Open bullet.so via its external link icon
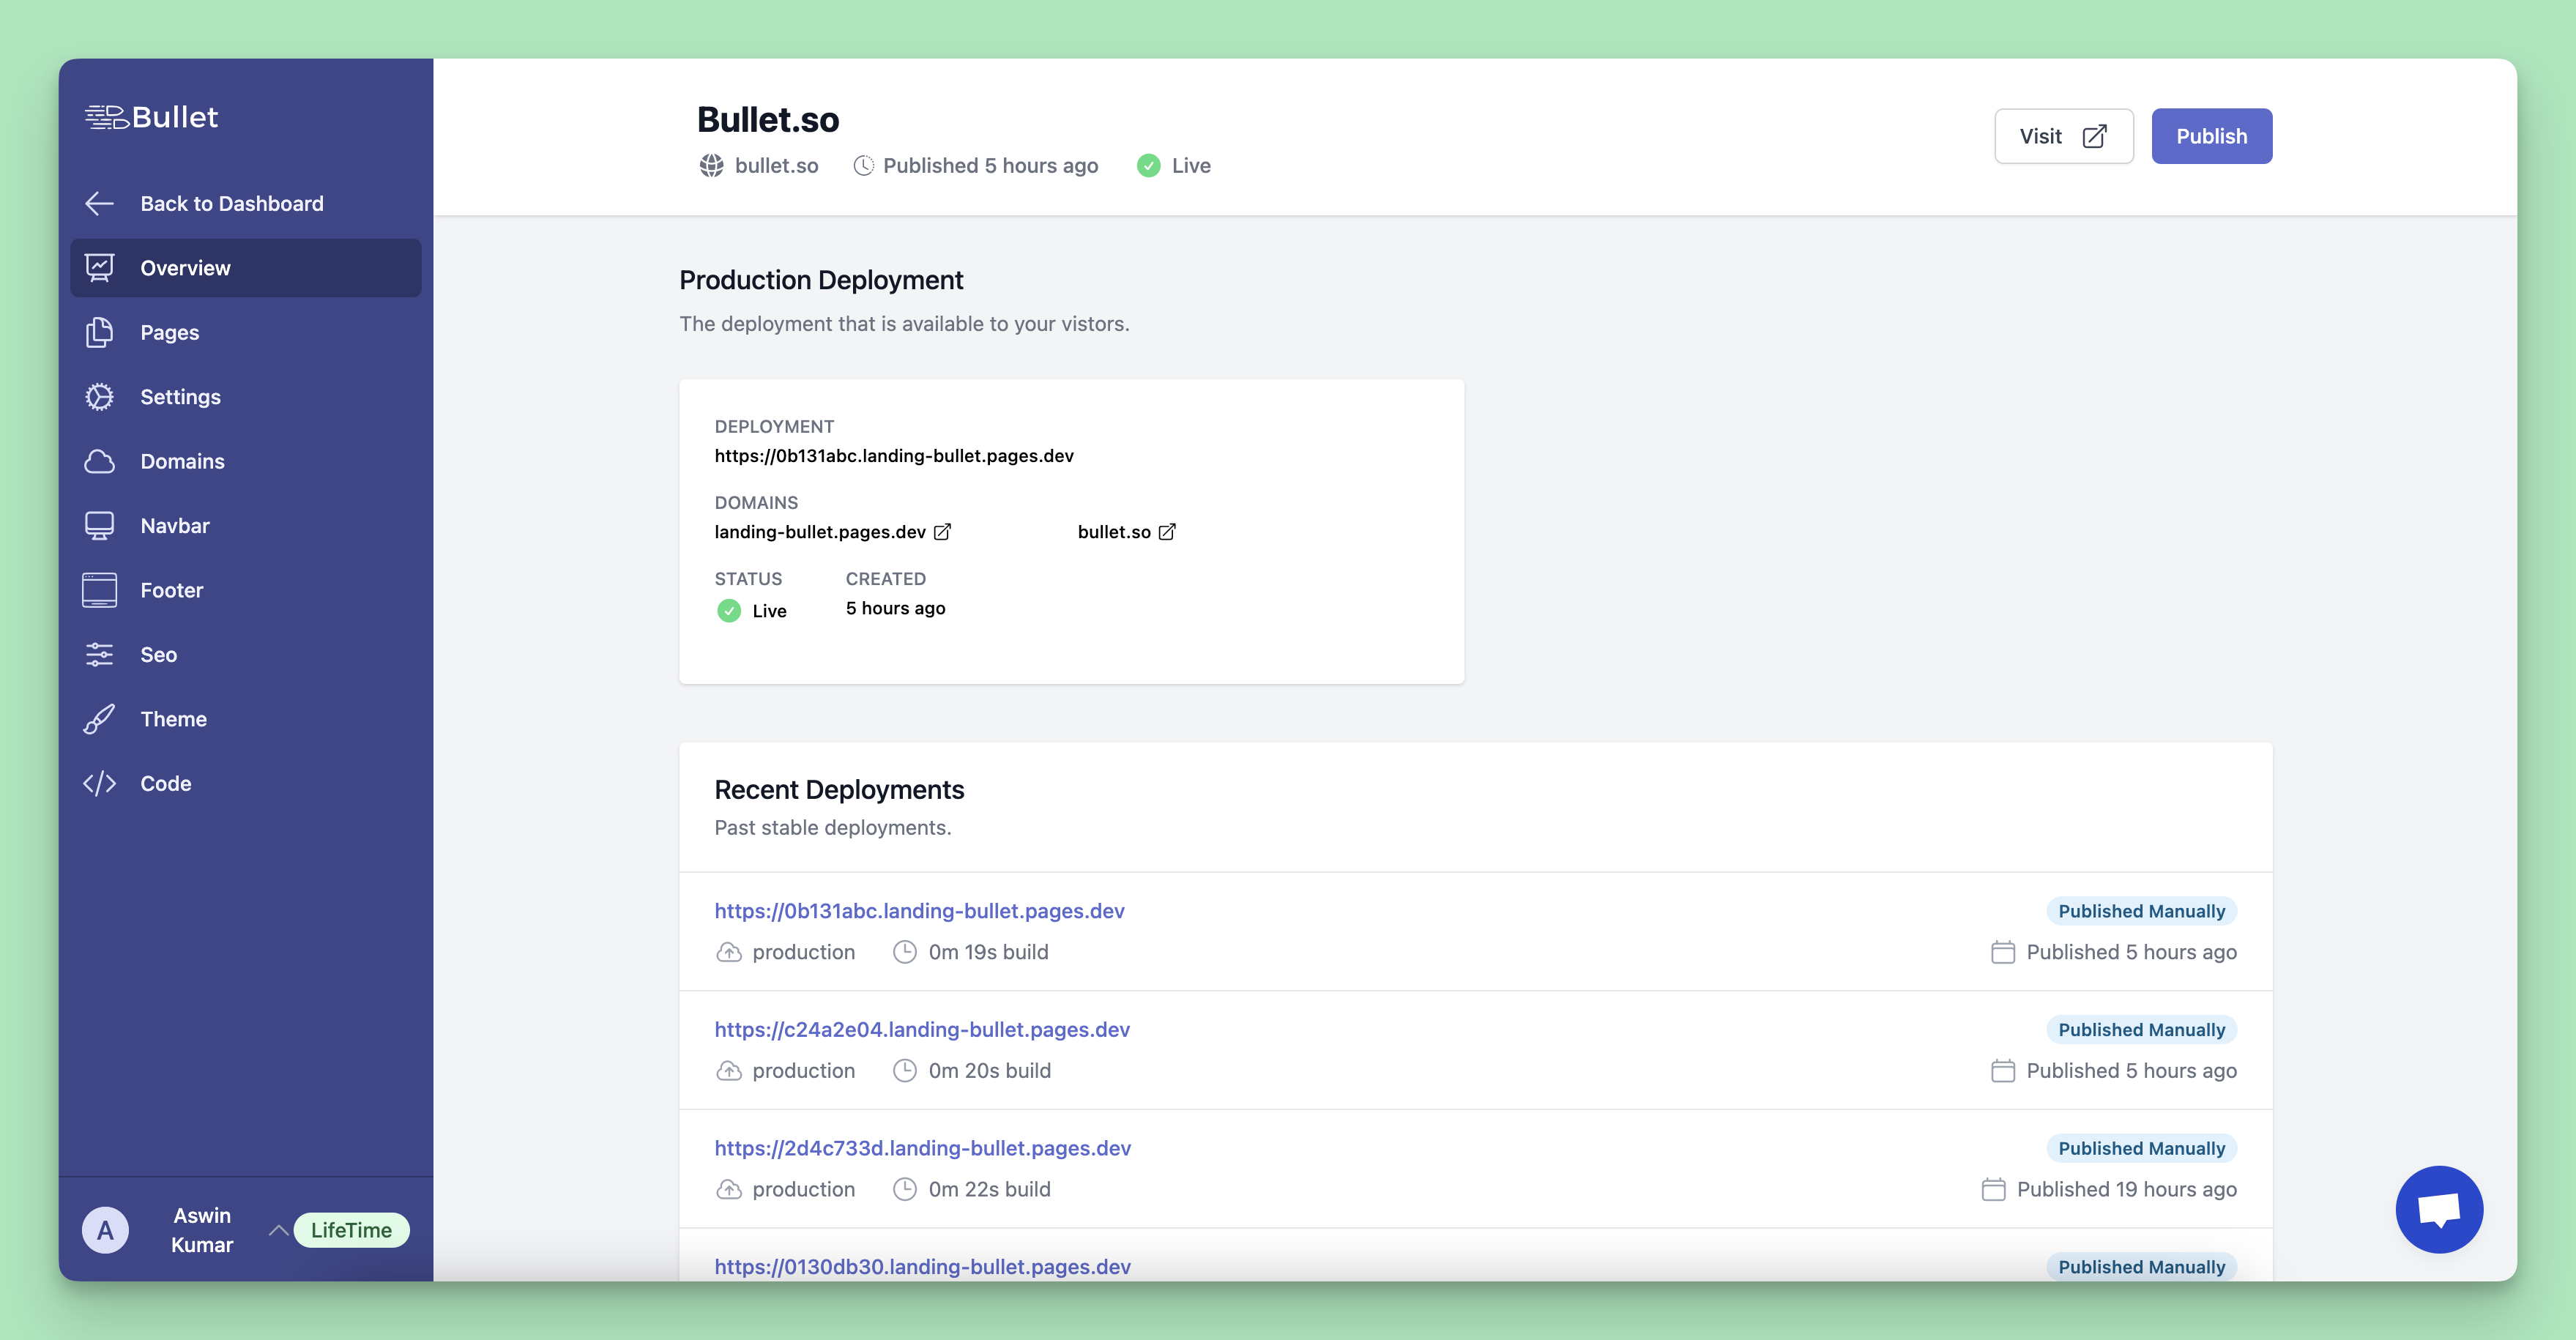 1167,531
